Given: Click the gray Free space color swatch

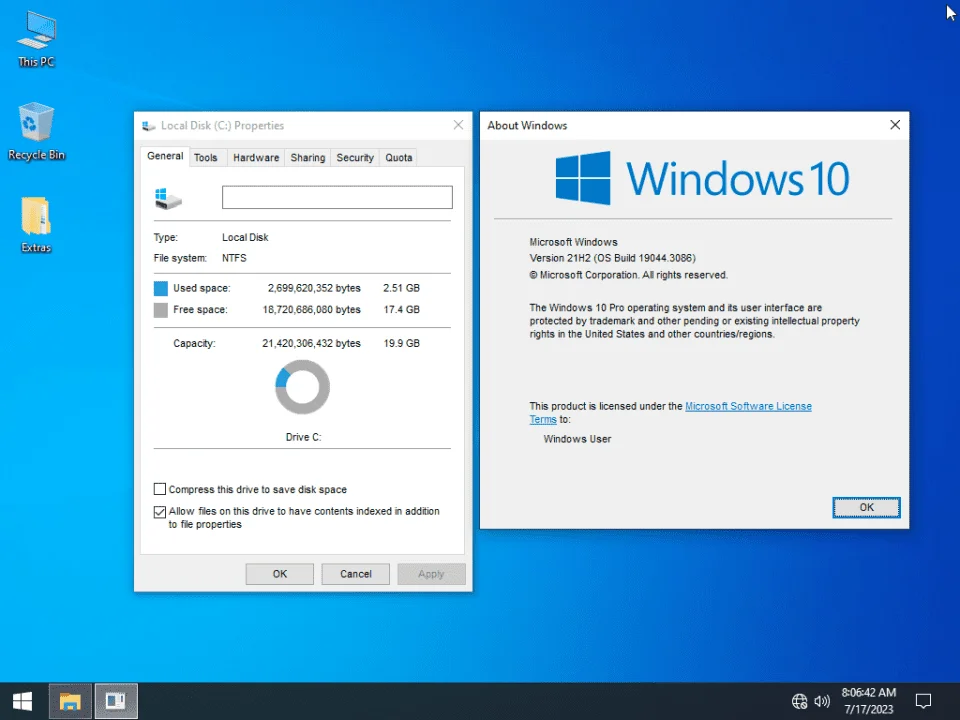Looking at the screenshot, I should click(x=160, y=310).
